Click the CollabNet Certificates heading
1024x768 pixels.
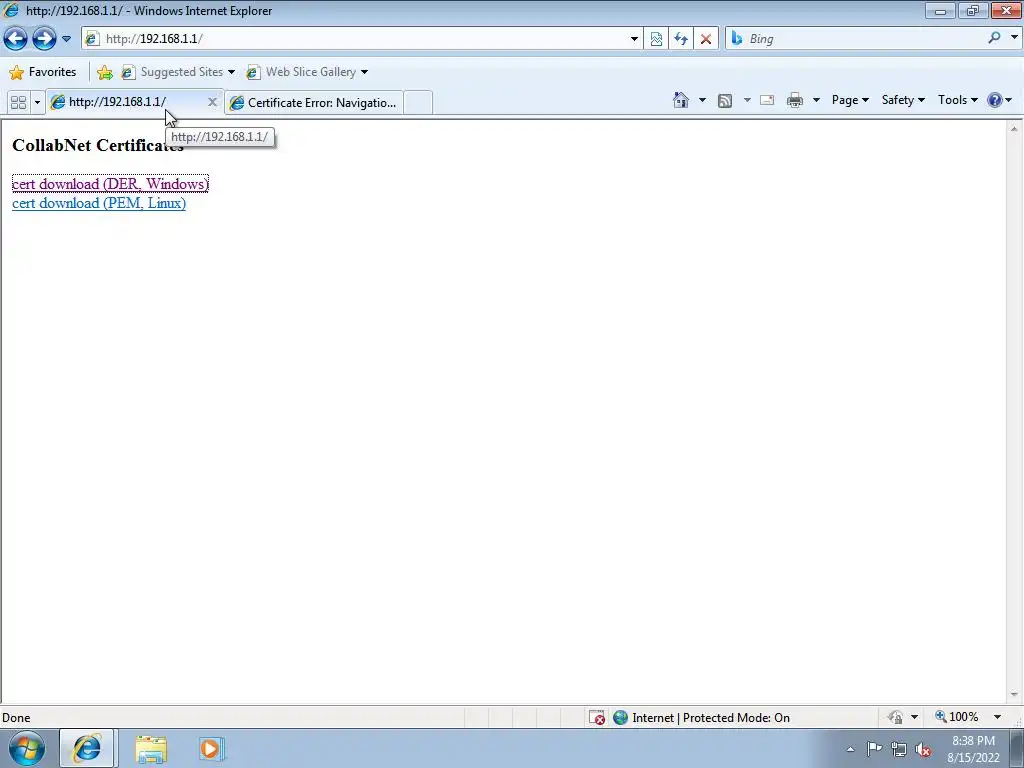tap(98, 145)
